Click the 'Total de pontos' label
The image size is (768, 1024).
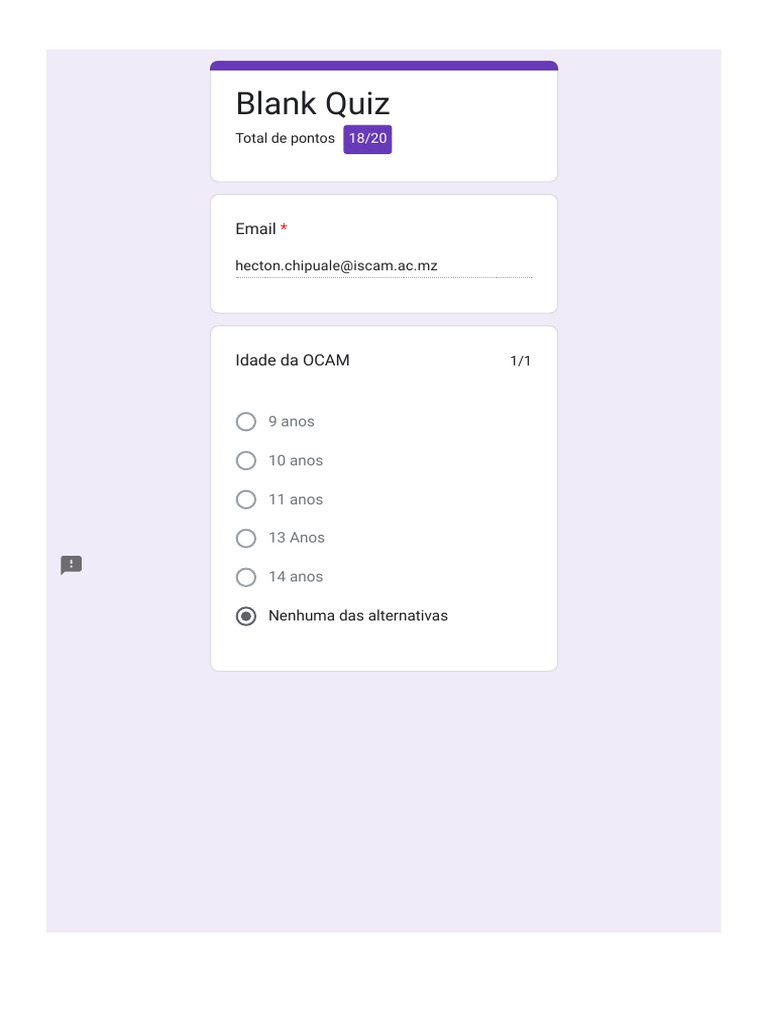coord(285,139)
